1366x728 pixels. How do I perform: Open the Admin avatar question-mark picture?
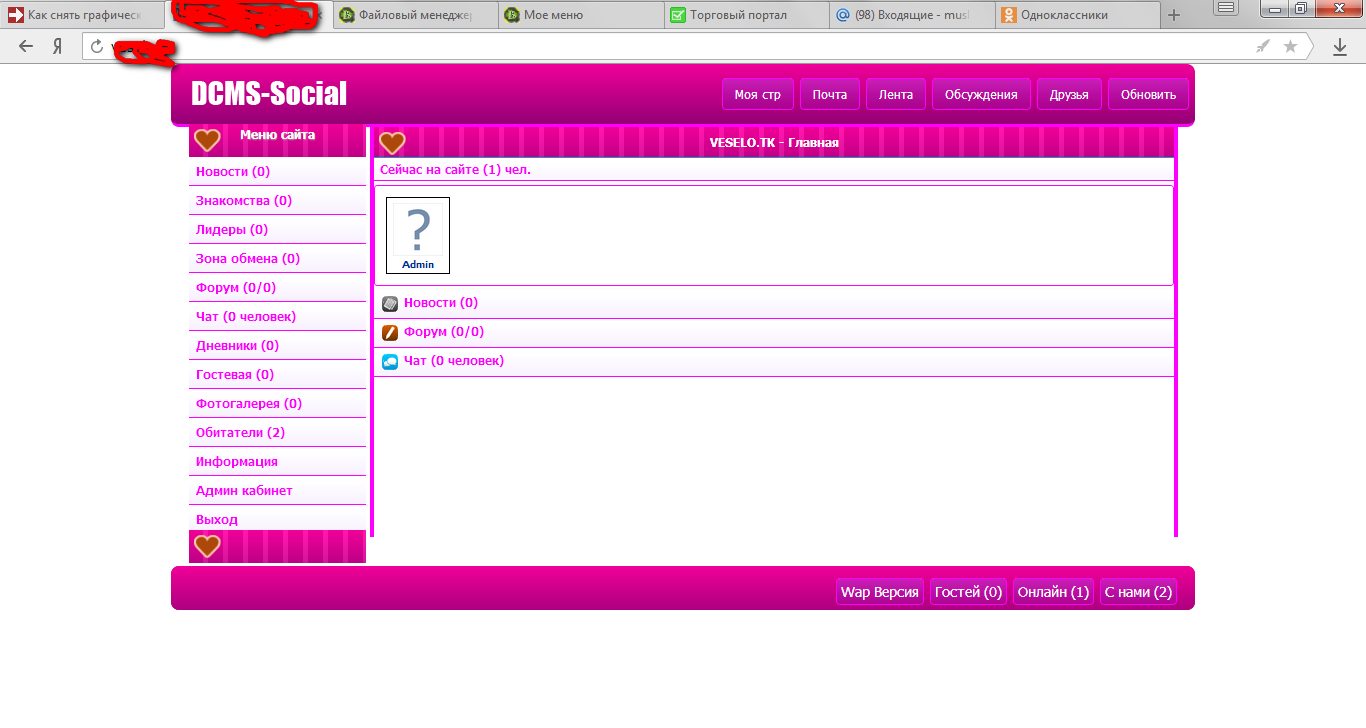click(418, 230)
